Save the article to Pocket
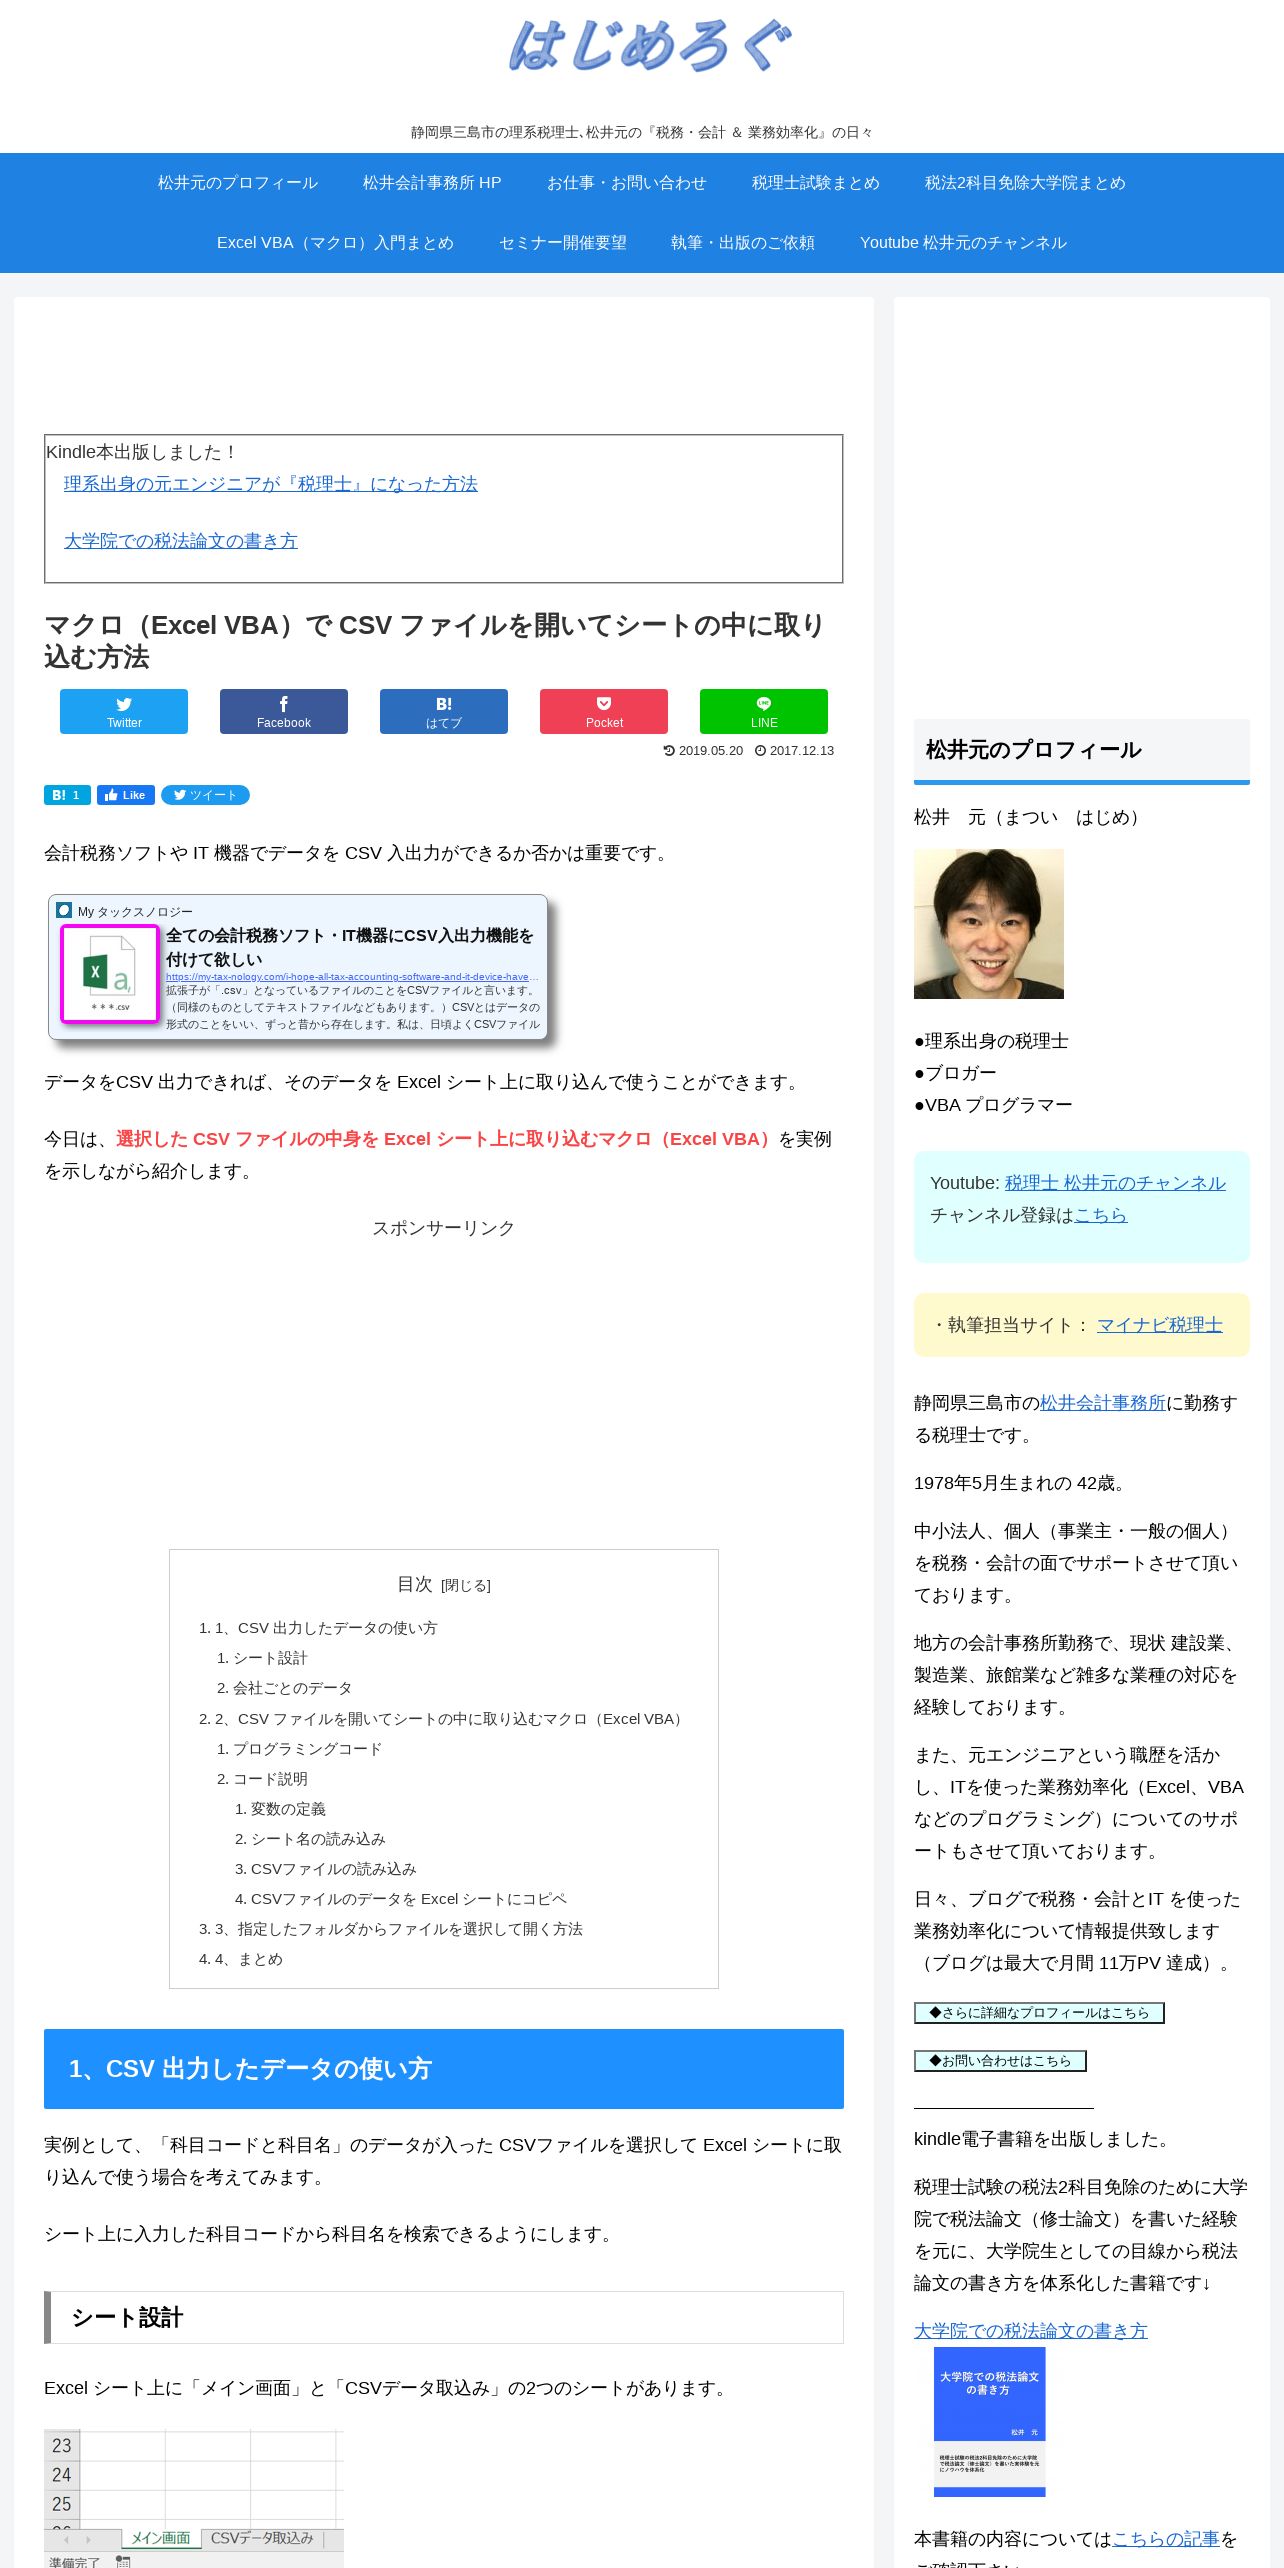 [604, 711]
